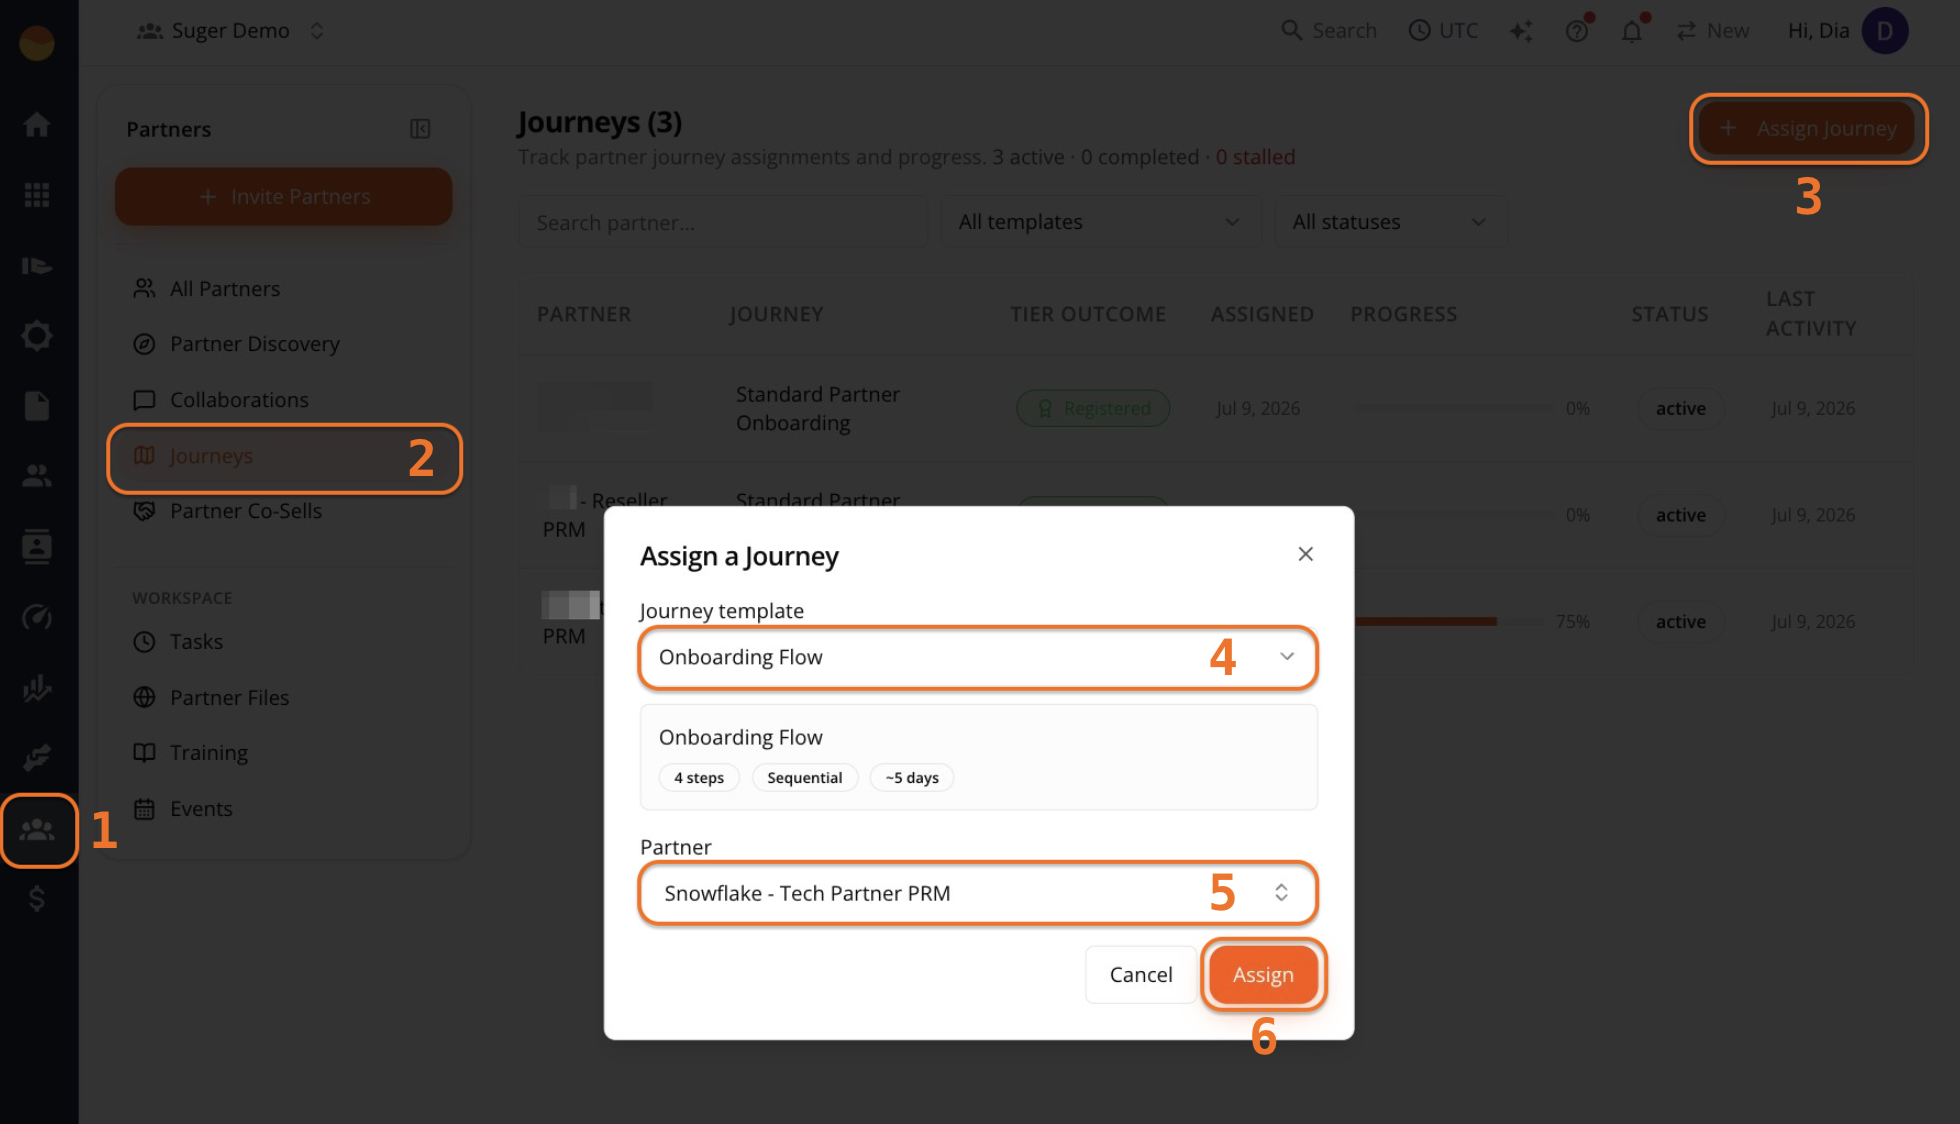Screen dimensions: 1960x1124
Task: Open the dollar sign billing icon
Action: [37, 899]
